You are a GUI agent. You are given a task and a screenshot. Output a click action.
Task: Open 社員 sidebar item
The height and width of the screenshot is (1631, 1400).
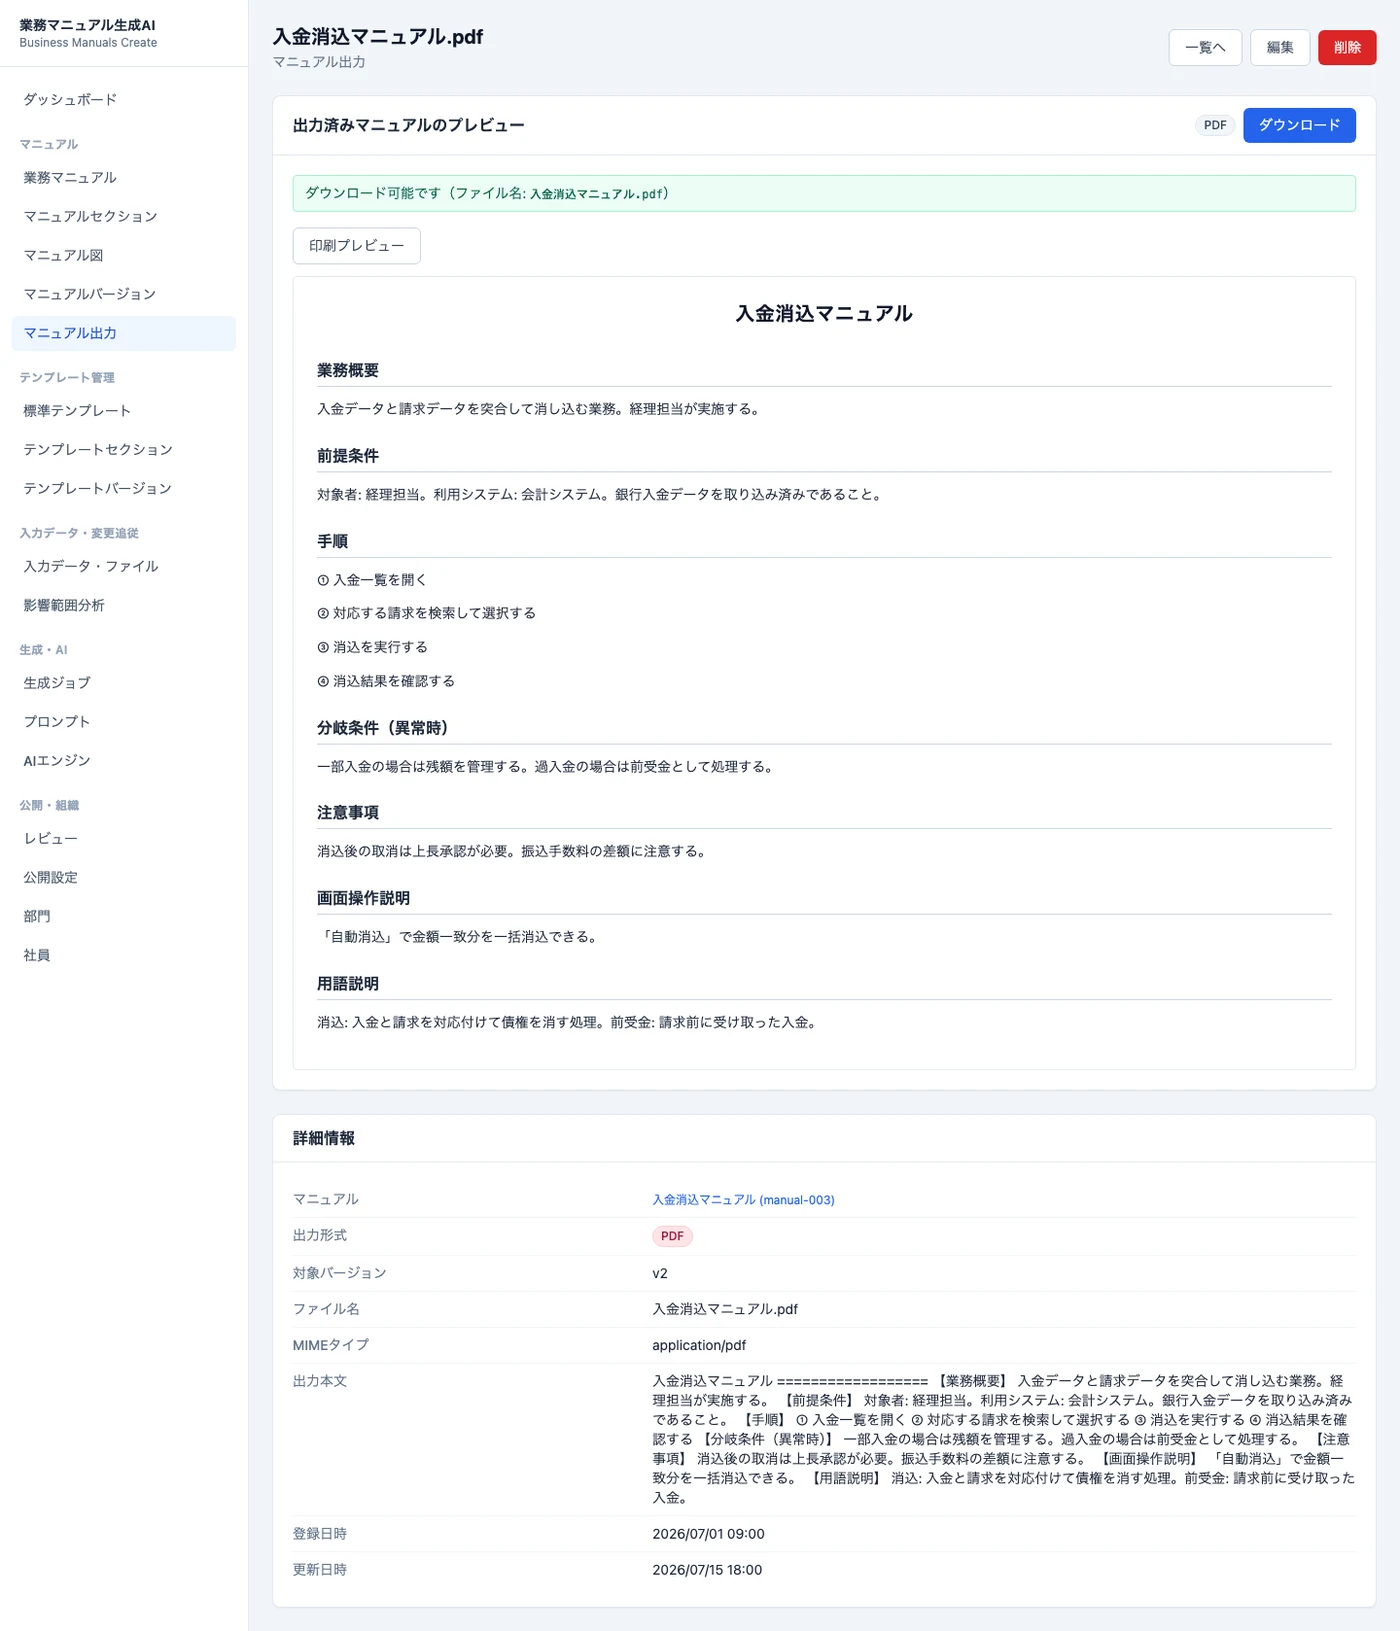124,955
